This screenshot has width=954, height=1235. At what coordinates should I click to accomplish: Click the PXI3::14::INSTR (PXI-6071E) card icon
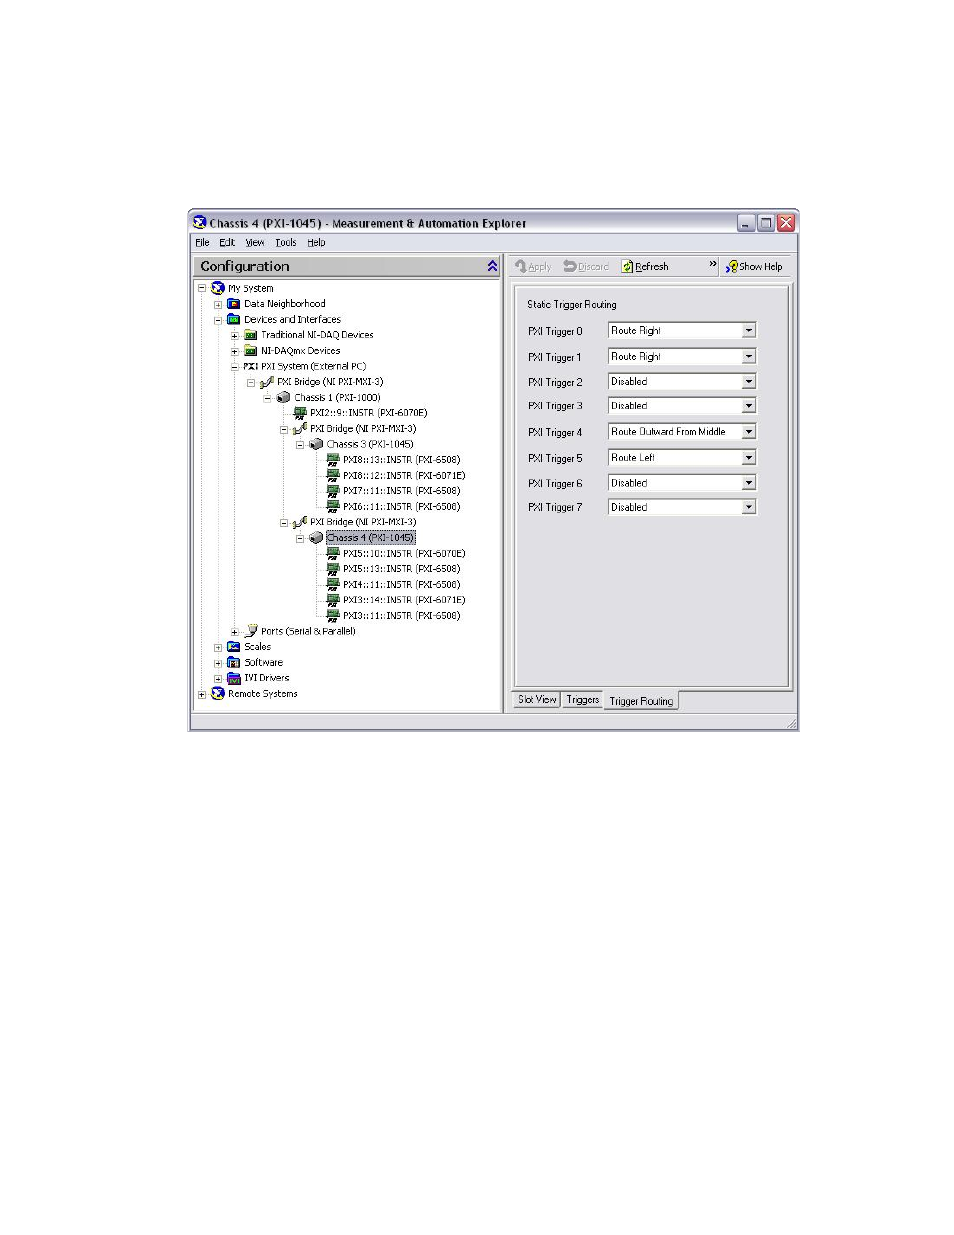333,600
